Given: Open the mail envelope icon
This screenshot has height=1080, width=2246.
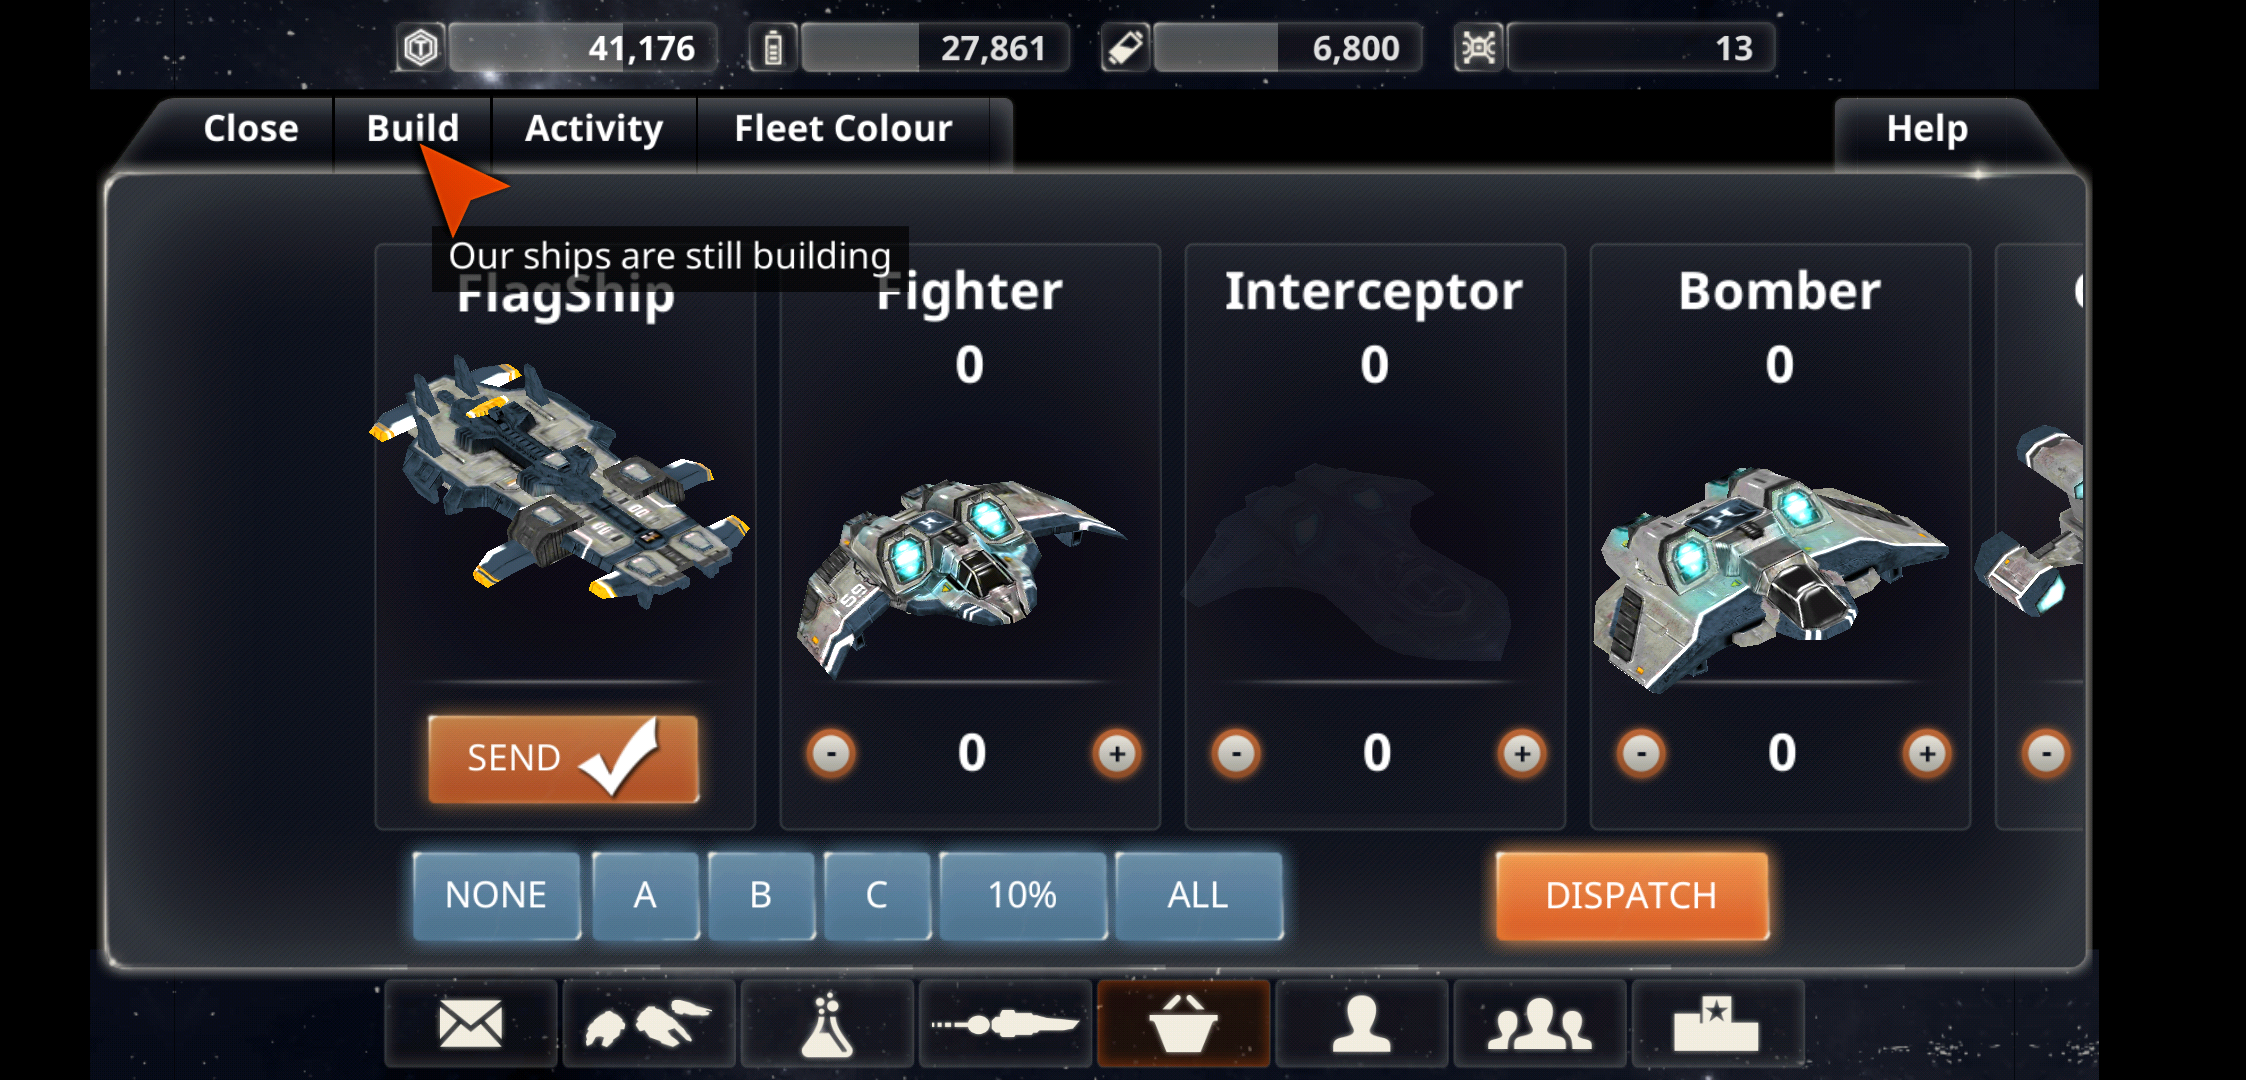Looking at the screenshot, I should click(x=470, y=1024).
